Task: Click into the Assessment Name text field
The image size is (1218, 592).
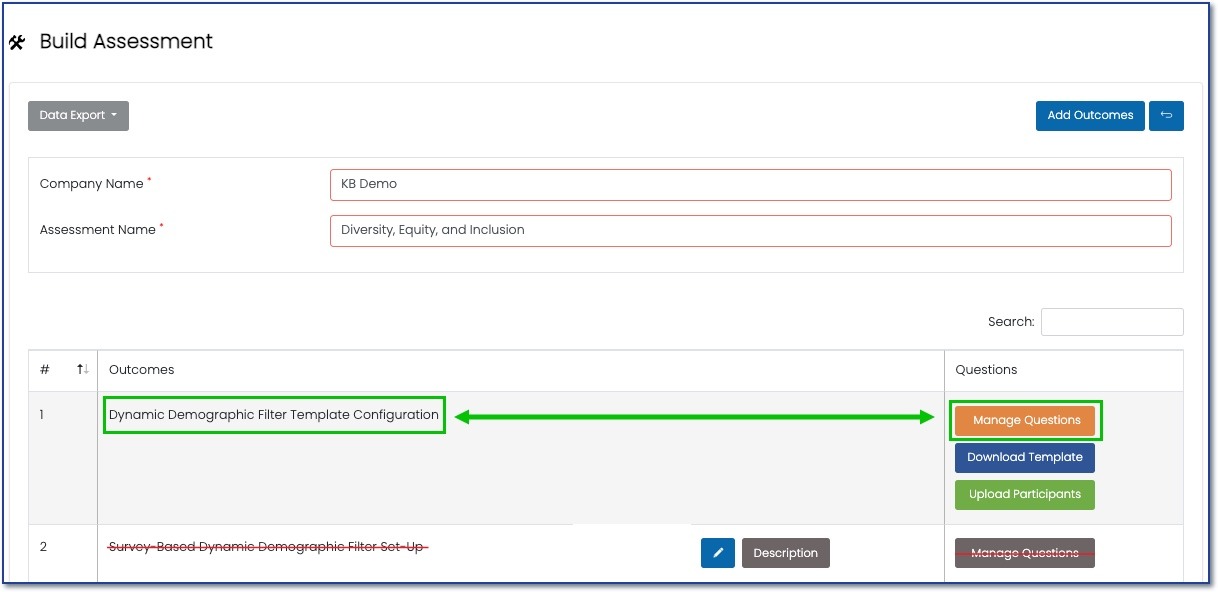Action: coord(750,230)
